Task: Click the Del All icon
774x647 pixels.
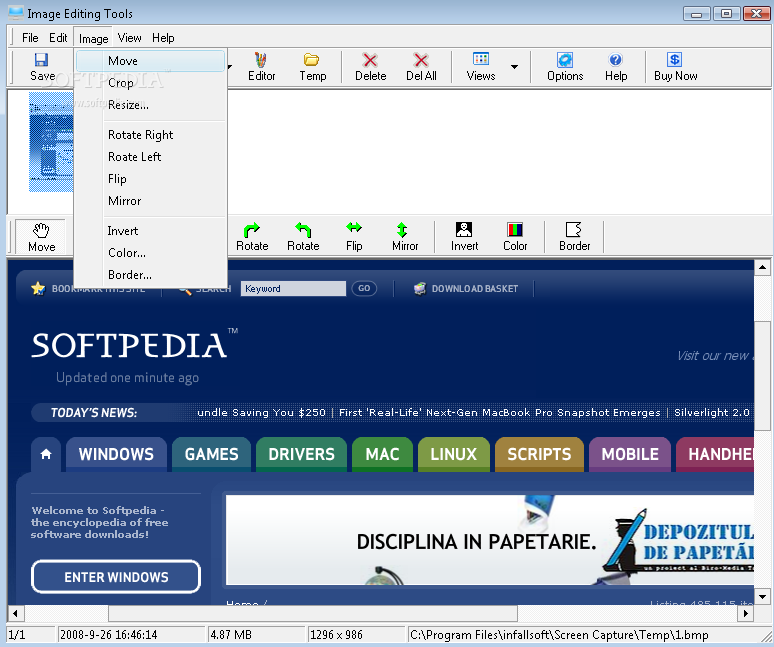Action: click(x=421, y=67)
